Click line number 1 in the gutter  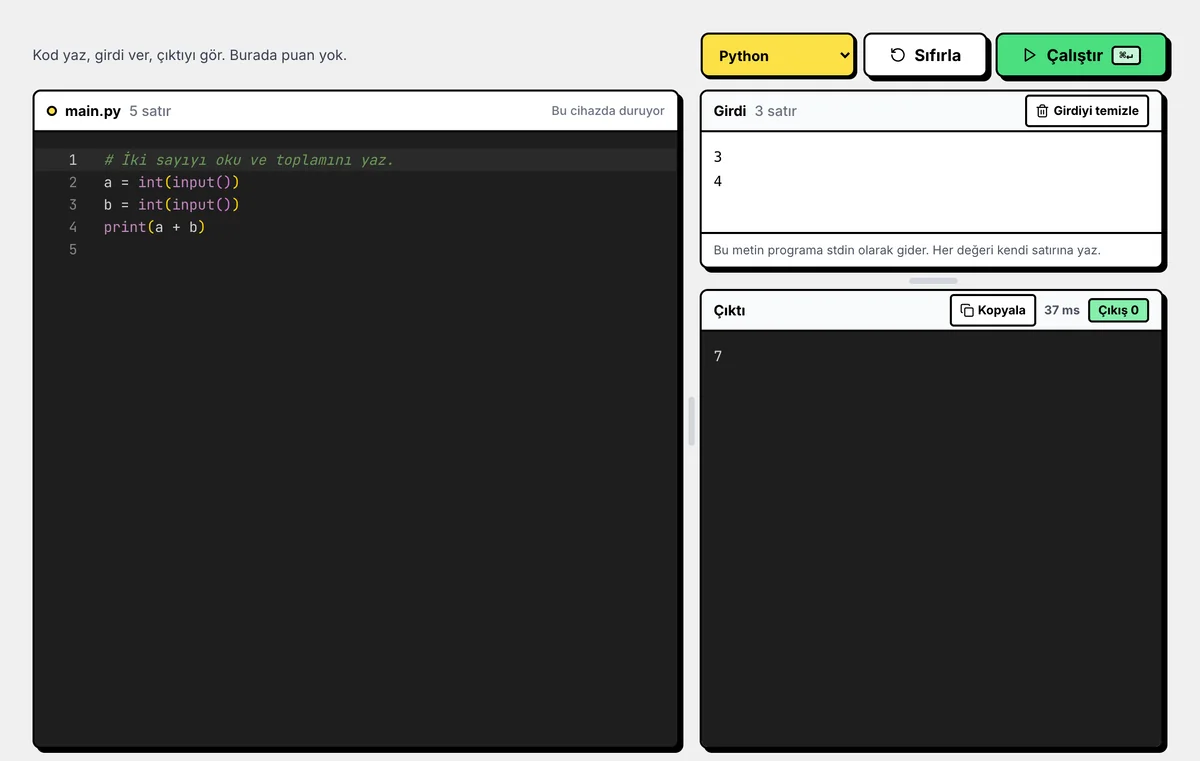73,160
